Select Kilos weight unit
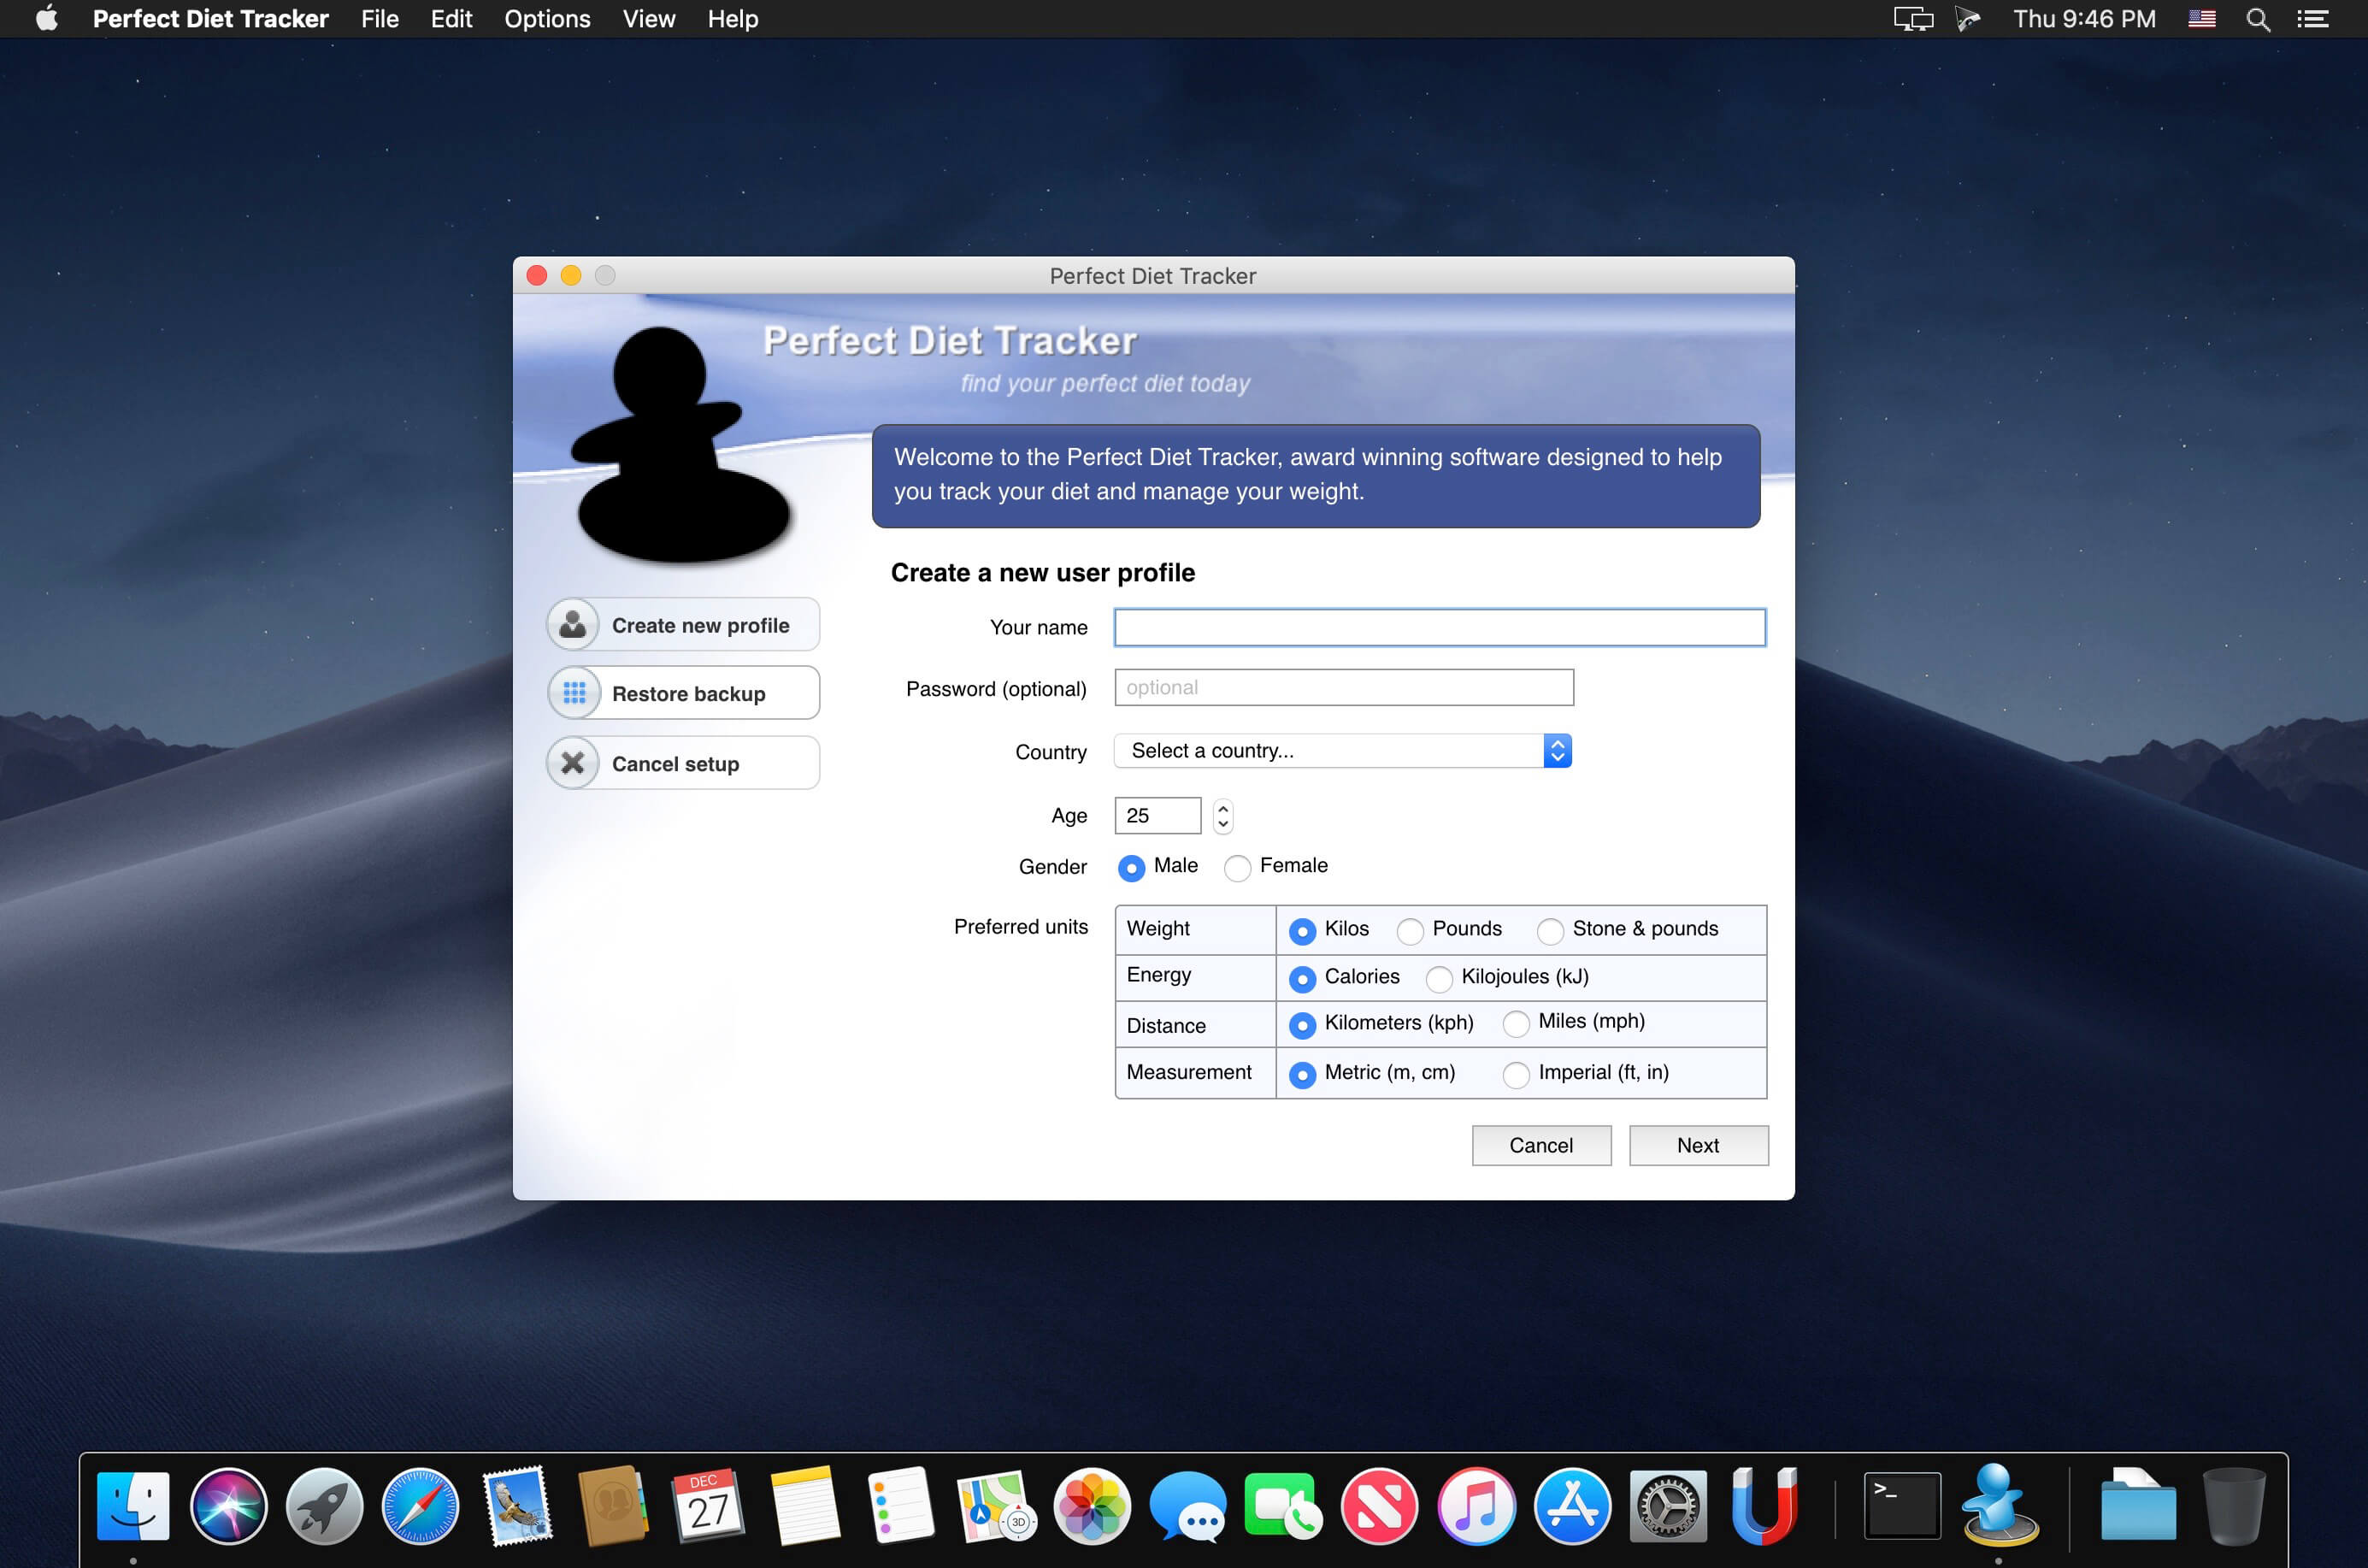The width and height of the screenshot is (2368, 1568). (1302, 931)
